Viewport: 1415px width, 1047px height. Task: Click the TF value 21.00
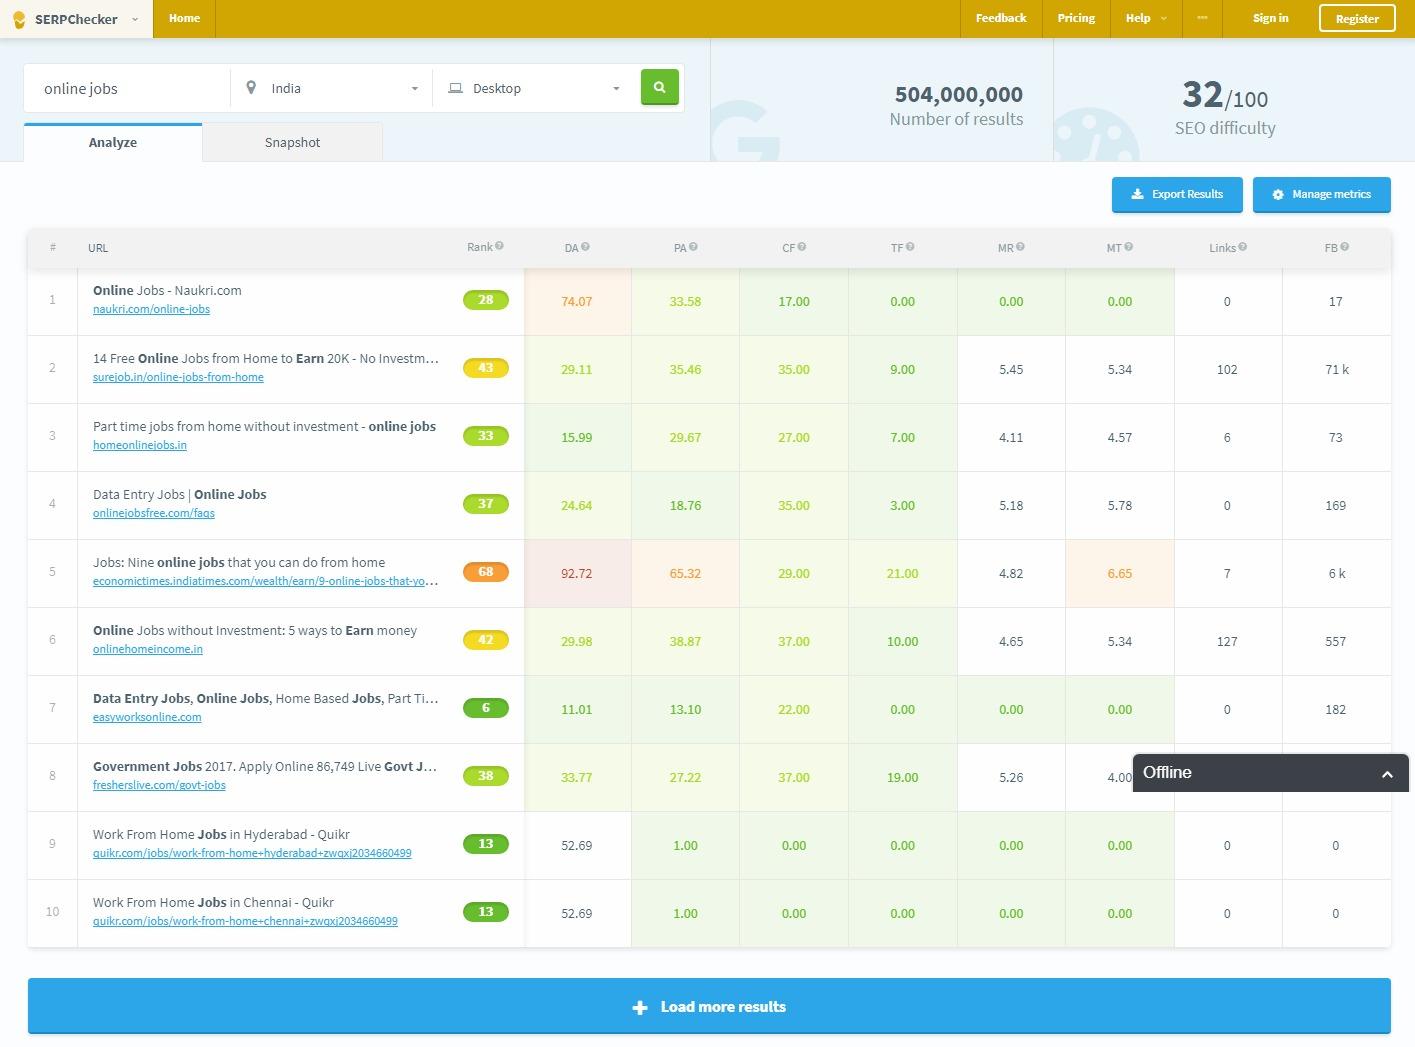(902, 574)
